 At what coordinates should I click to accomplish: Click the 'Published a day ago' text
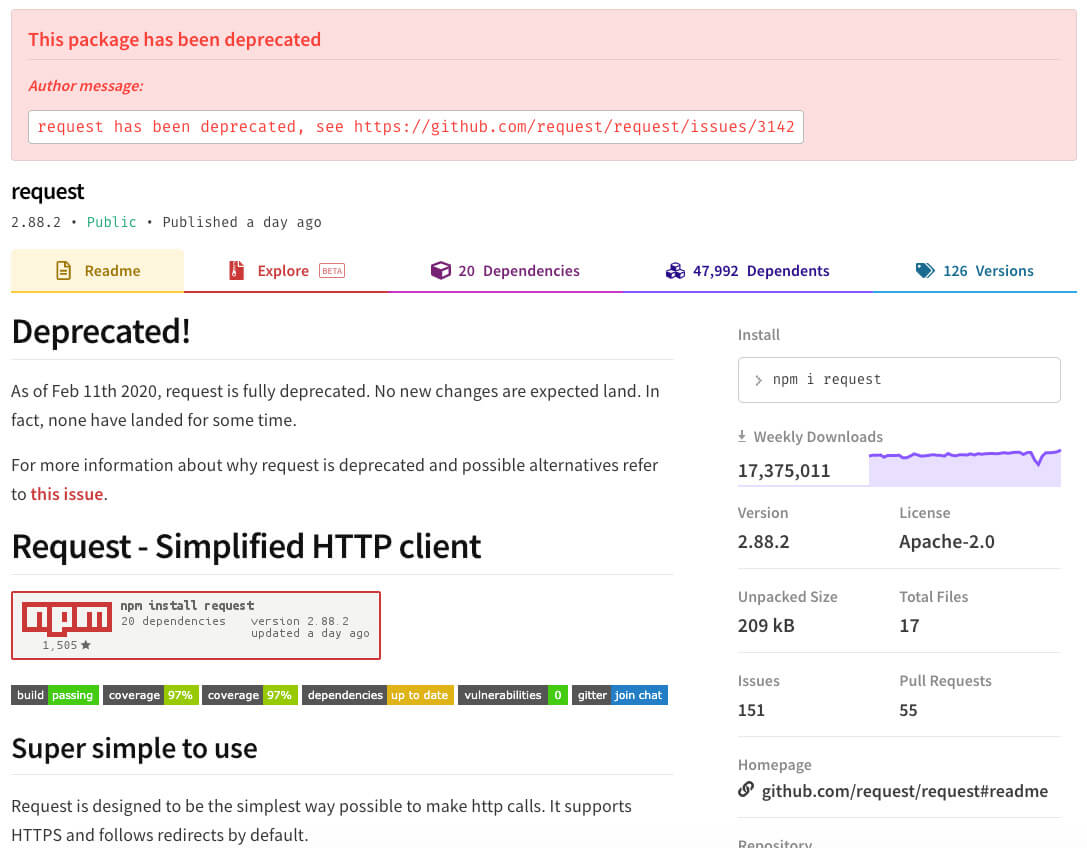(x=242, y=222)
